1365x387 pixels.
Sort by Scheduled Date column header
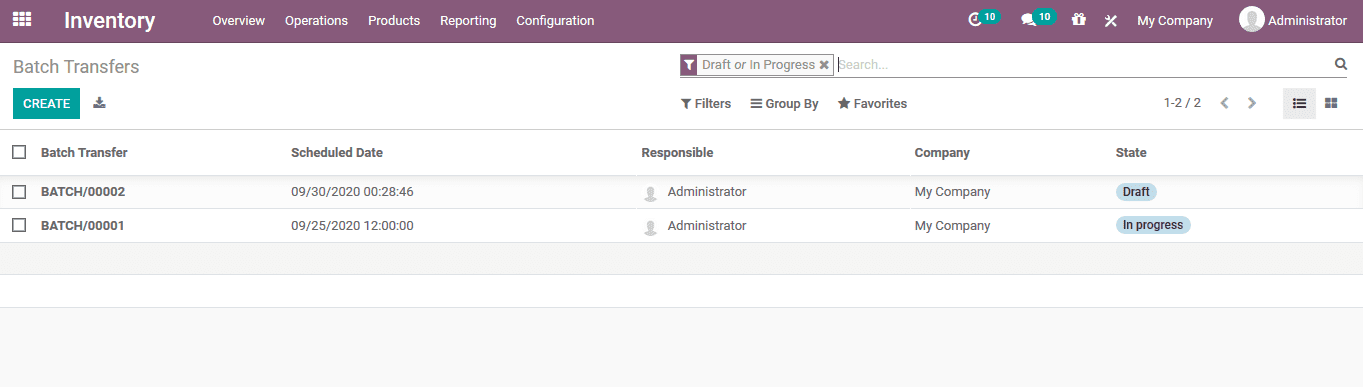337,153
